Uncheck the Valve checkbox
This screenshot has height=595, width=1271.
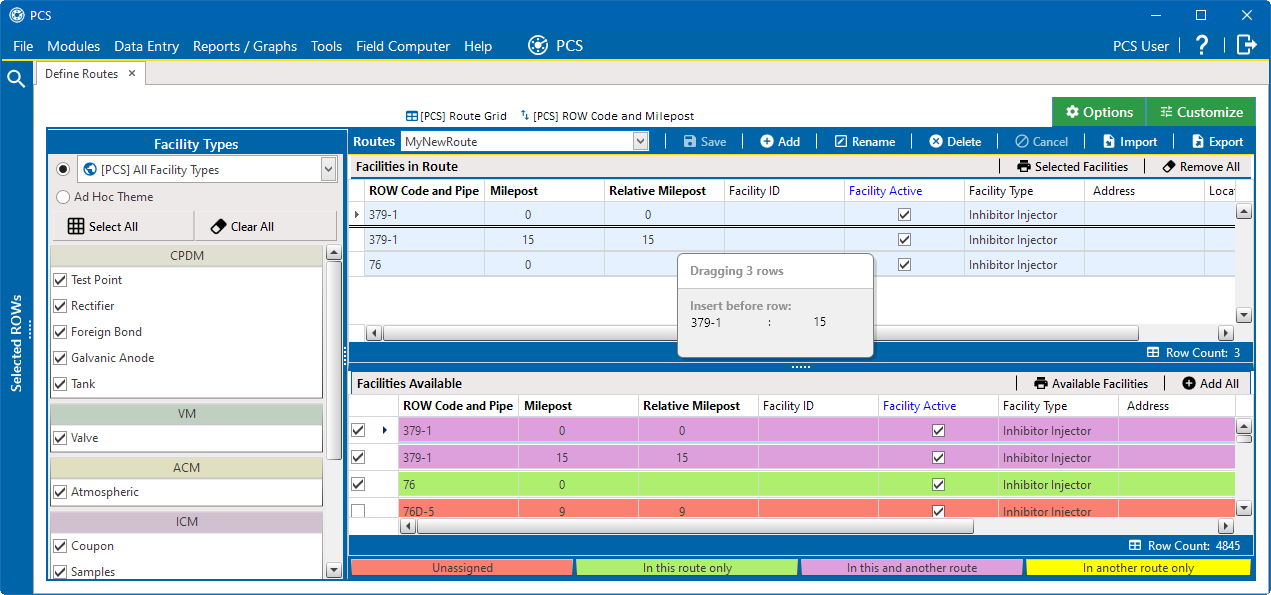tap(60, 438)
